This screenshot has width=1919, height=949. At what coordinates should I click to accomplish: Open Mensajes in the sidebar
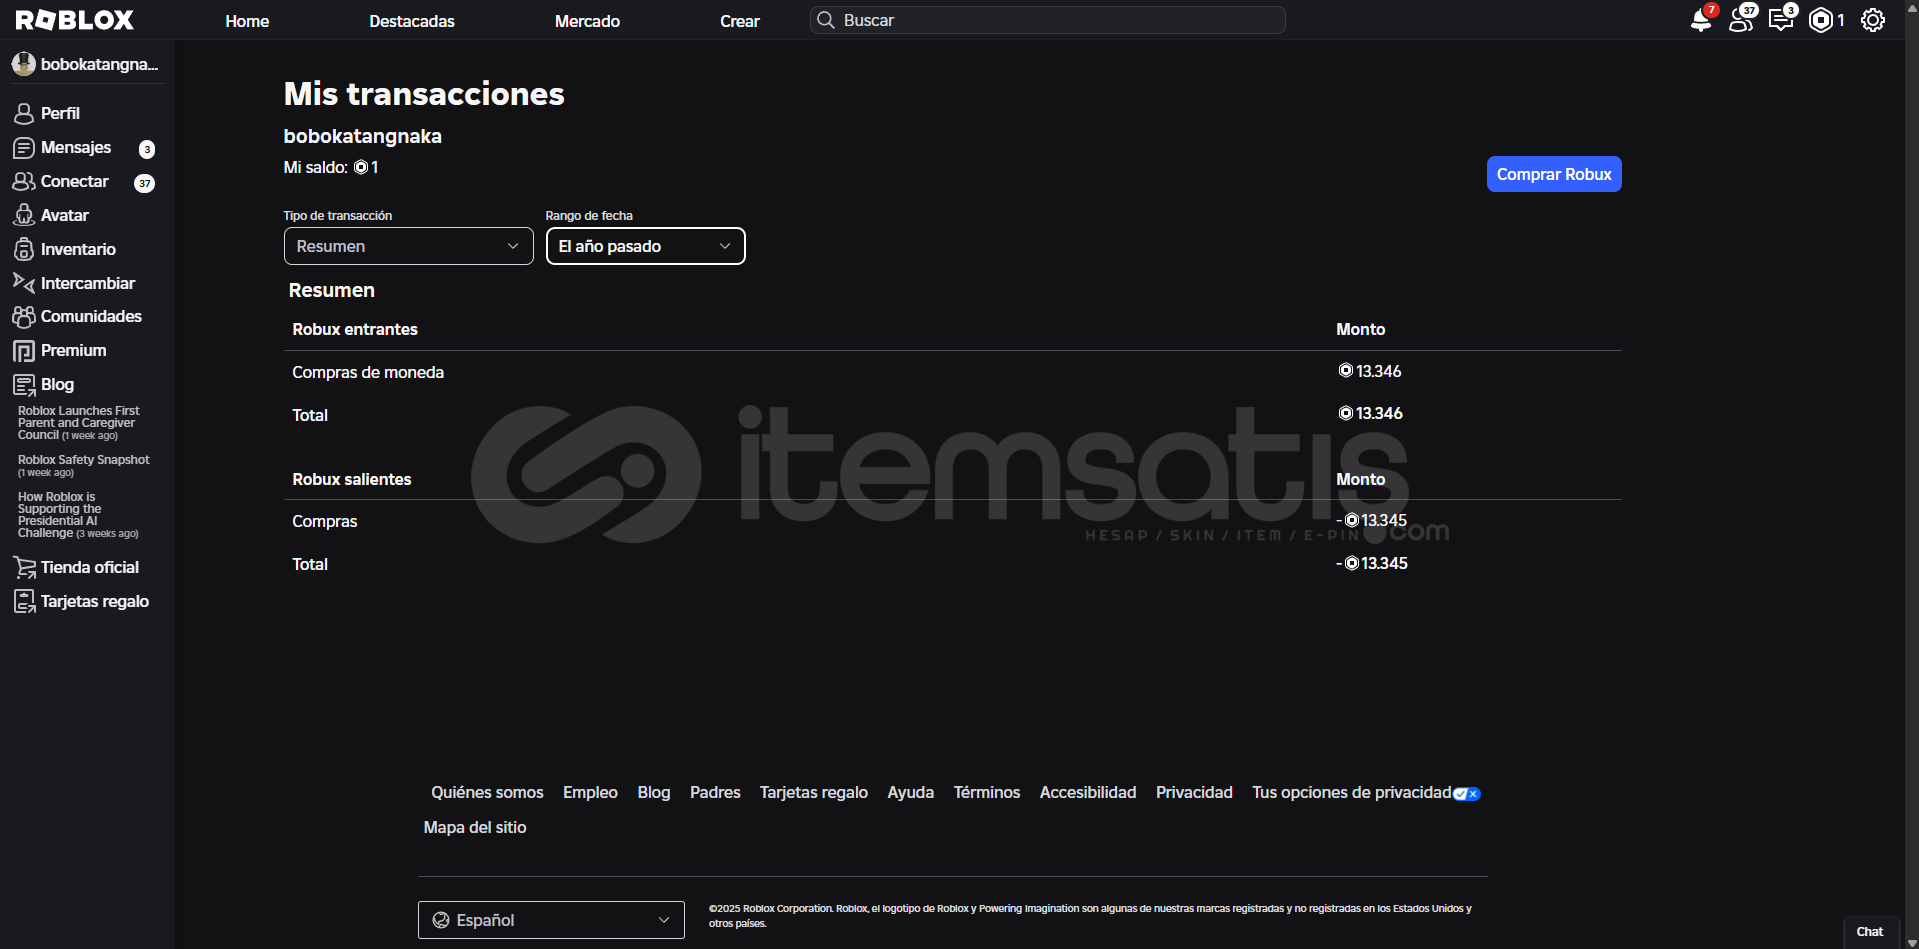(x=76, y=147)
